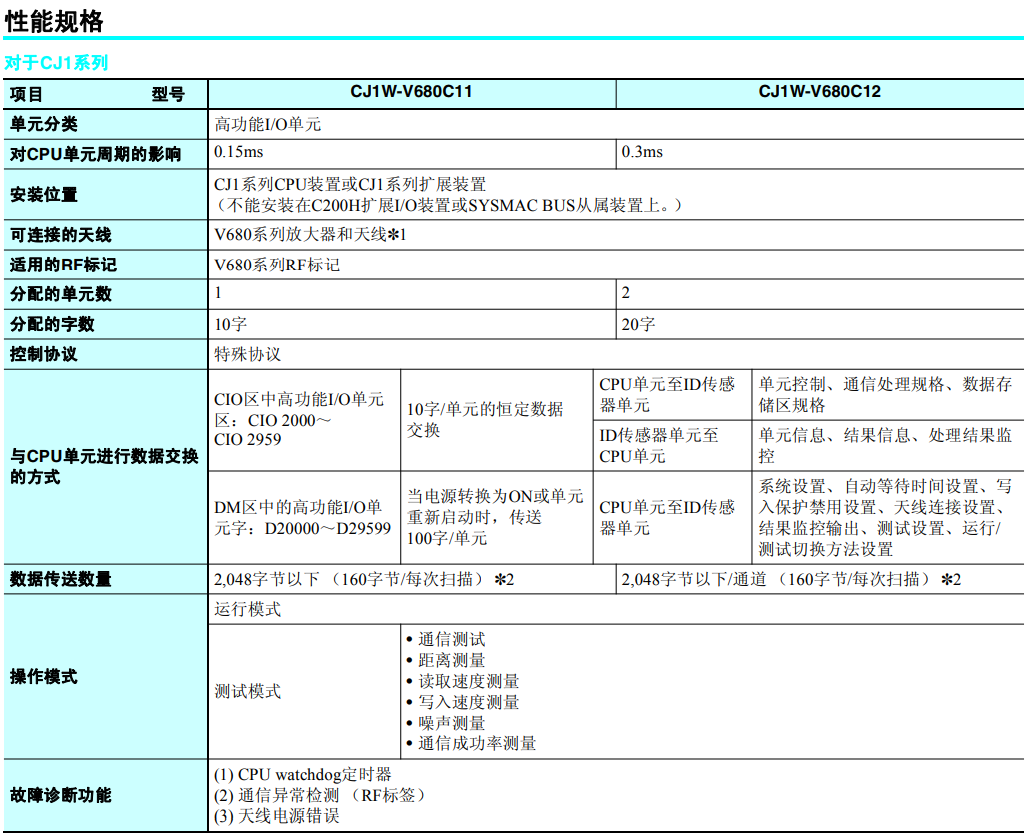
Task: Click the 噪声测量 bullet item
Action: pos(446,723)
